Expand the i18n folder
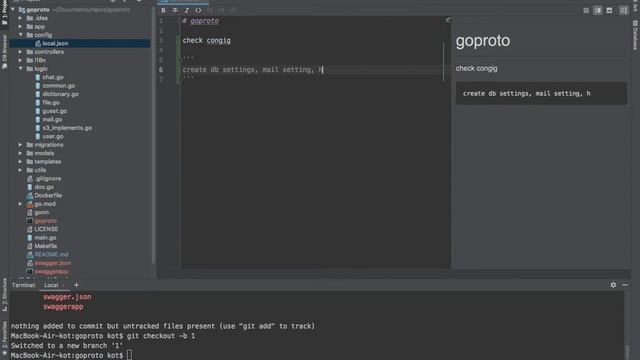This screenshot has width=640, height=360. (x=20, y=60)
